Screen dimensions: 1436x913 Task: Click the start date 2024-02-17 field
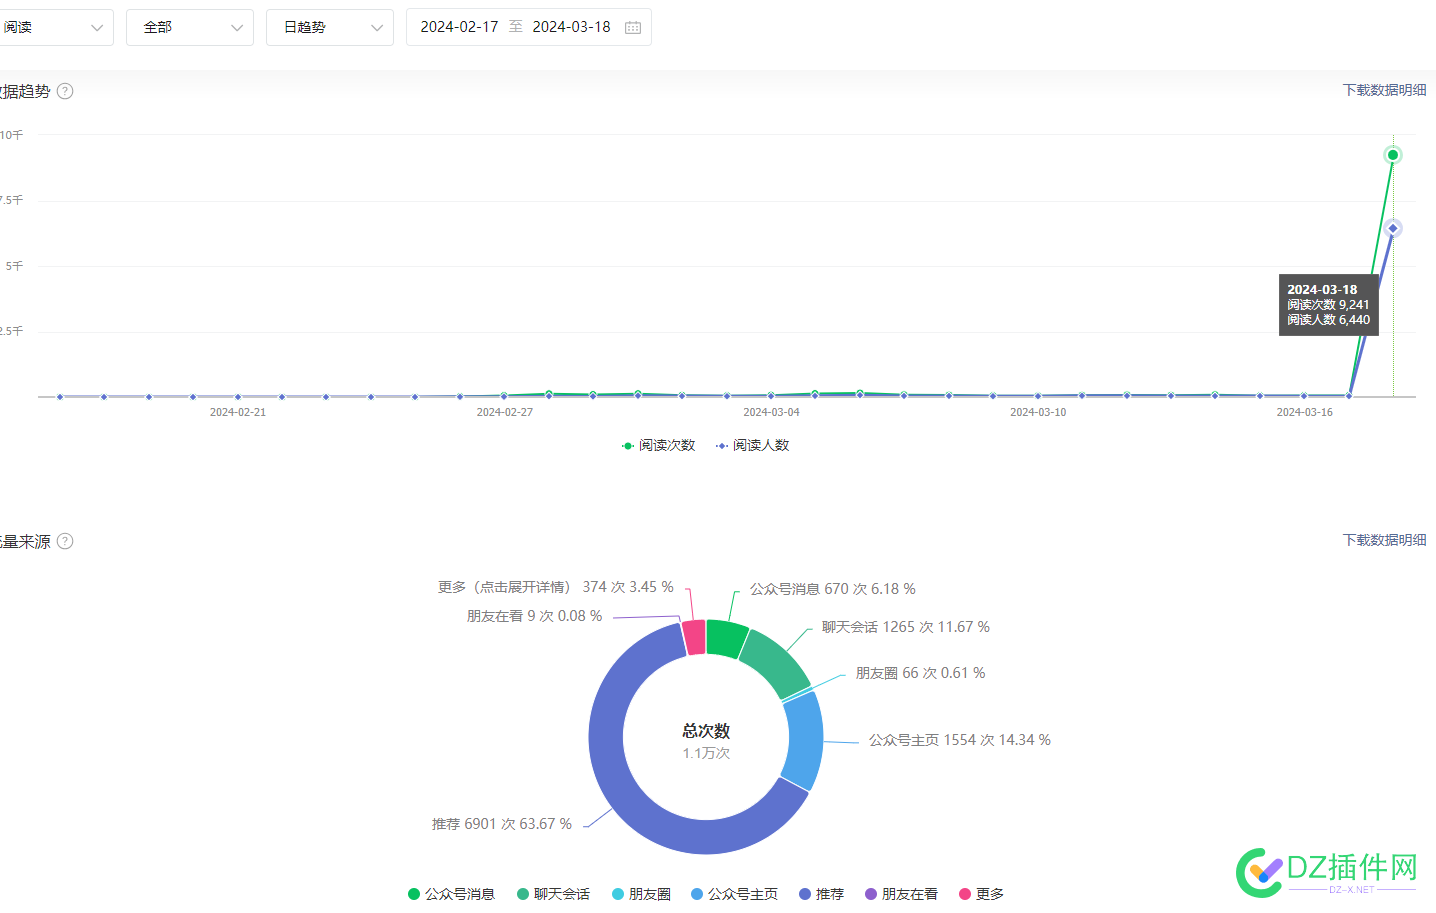coord(459,27)
